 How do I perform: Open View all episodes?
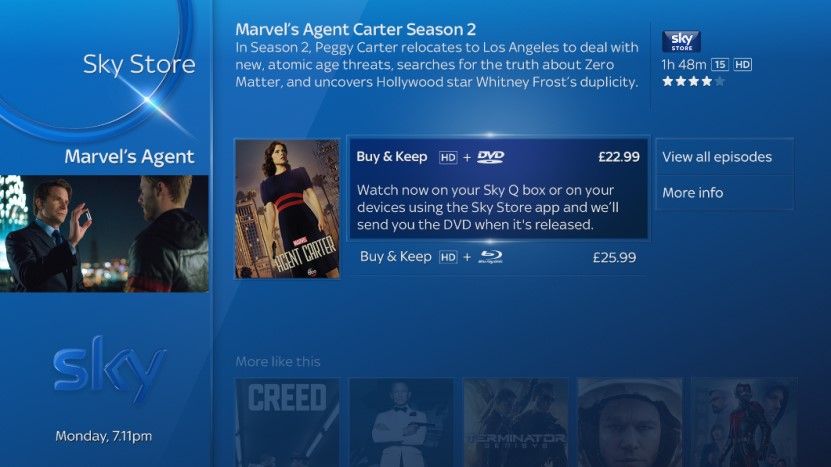724,157
